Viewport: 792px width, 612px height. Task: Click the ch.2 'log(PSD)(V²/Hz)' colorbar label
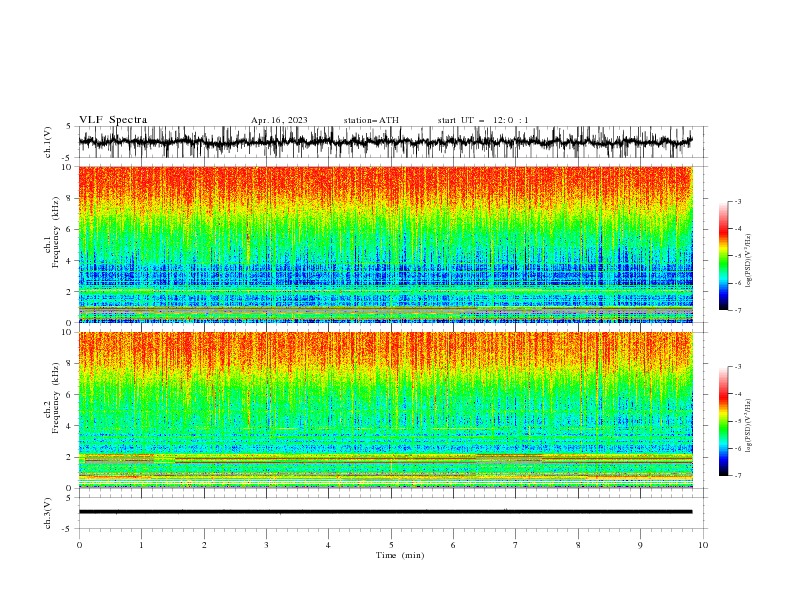click(748, 426)
